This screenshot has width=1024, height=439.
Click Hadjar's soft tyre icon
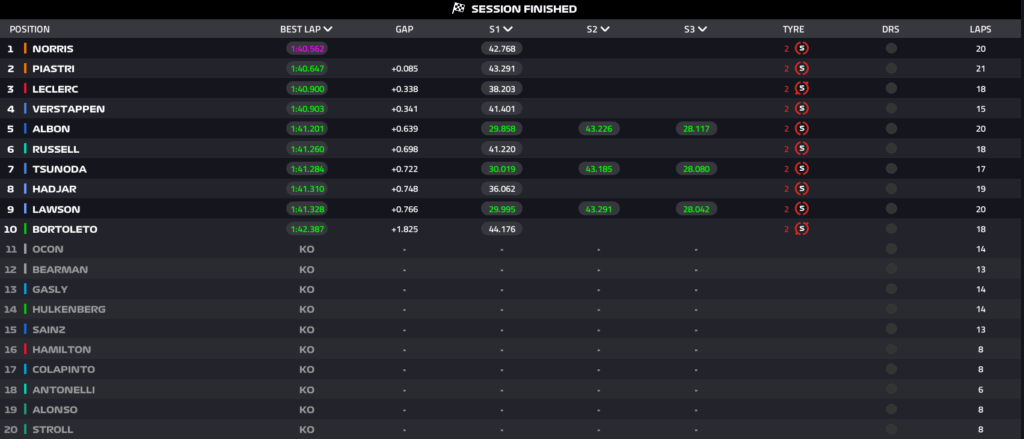[x=802, y=188]
